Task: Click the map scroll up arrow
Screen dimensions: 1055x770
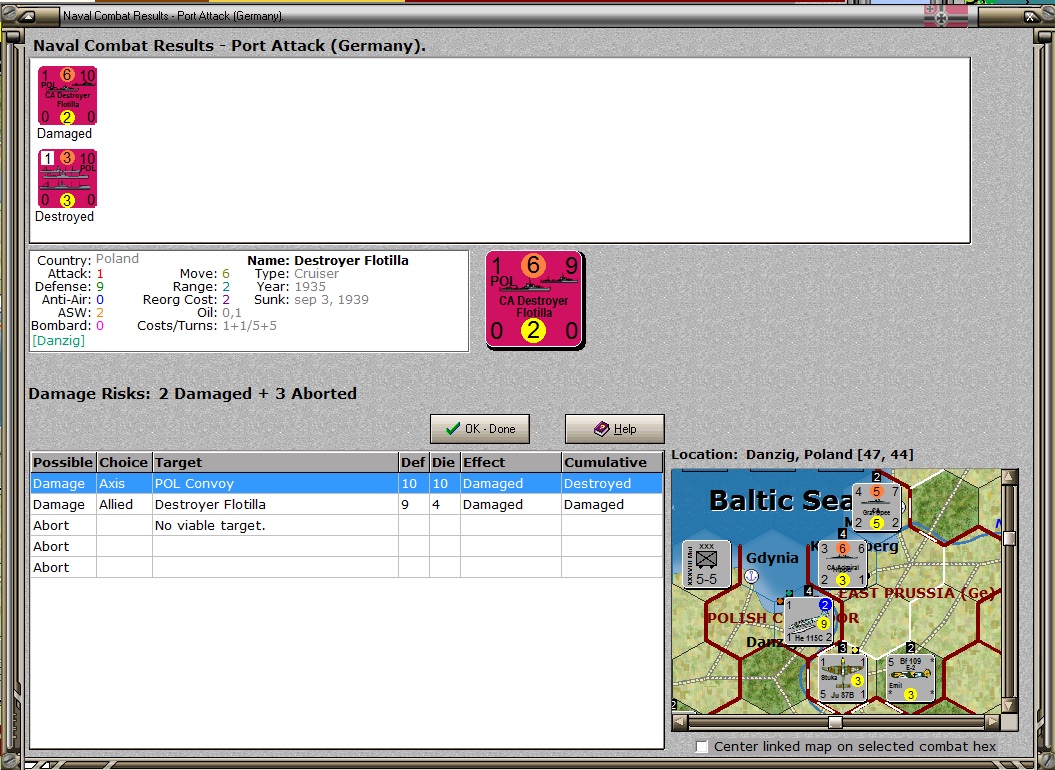Action: pos(1009,477)
